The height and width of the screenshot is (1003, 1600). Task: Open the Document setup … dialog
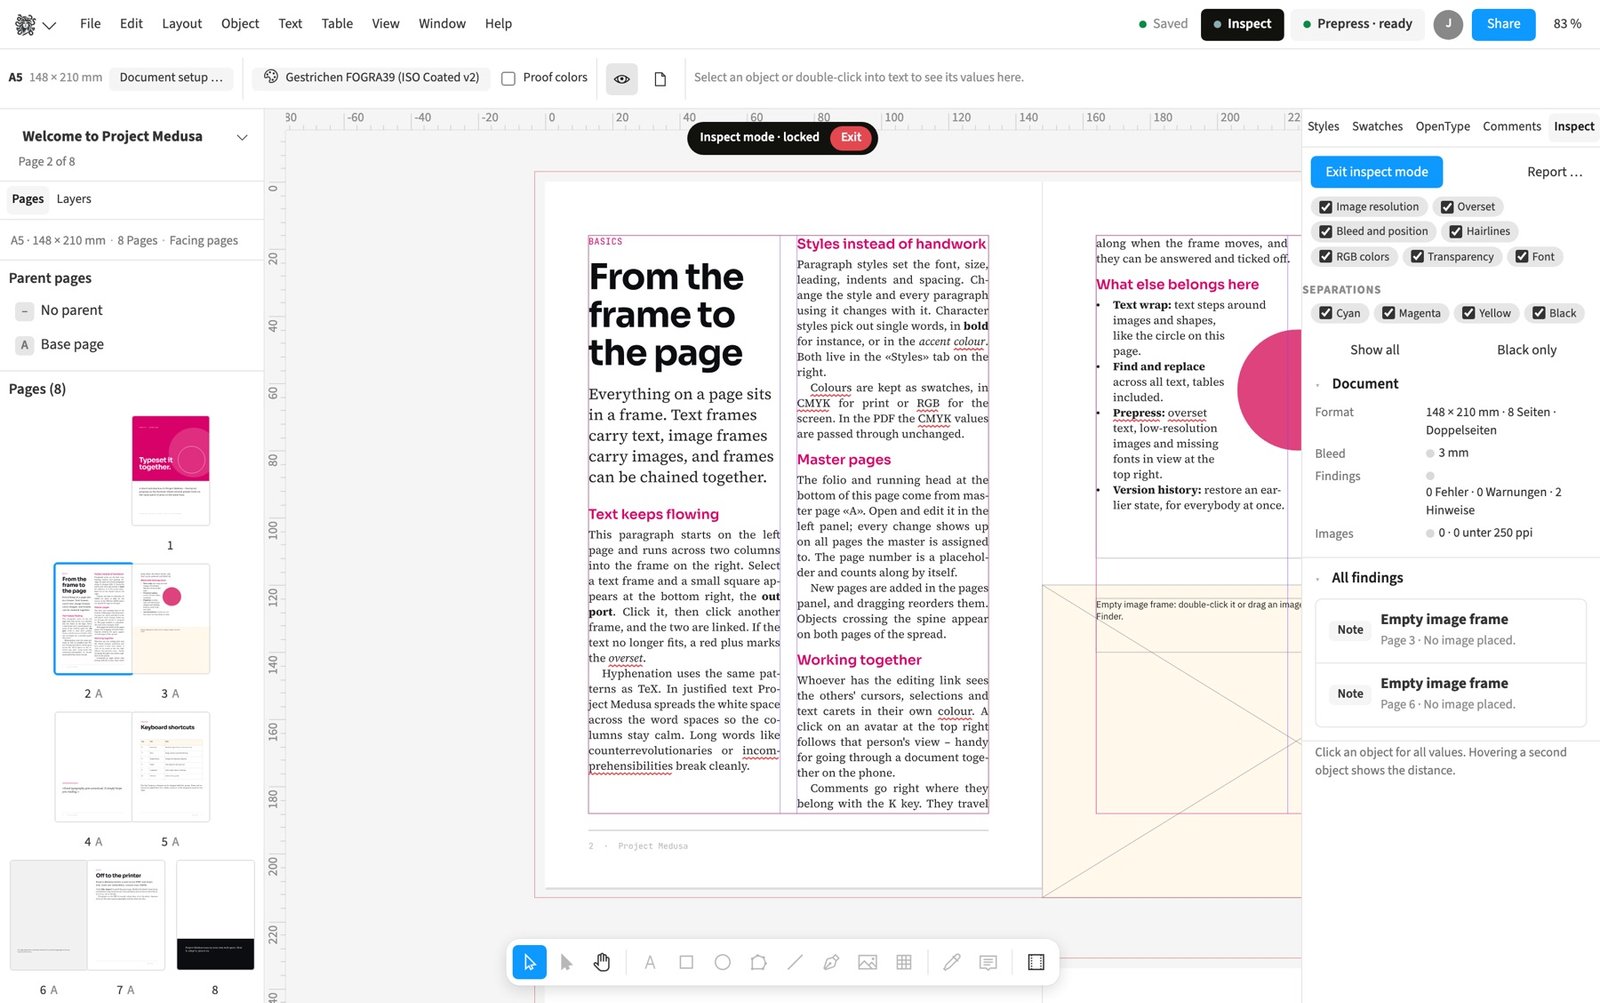pos(171,78)
